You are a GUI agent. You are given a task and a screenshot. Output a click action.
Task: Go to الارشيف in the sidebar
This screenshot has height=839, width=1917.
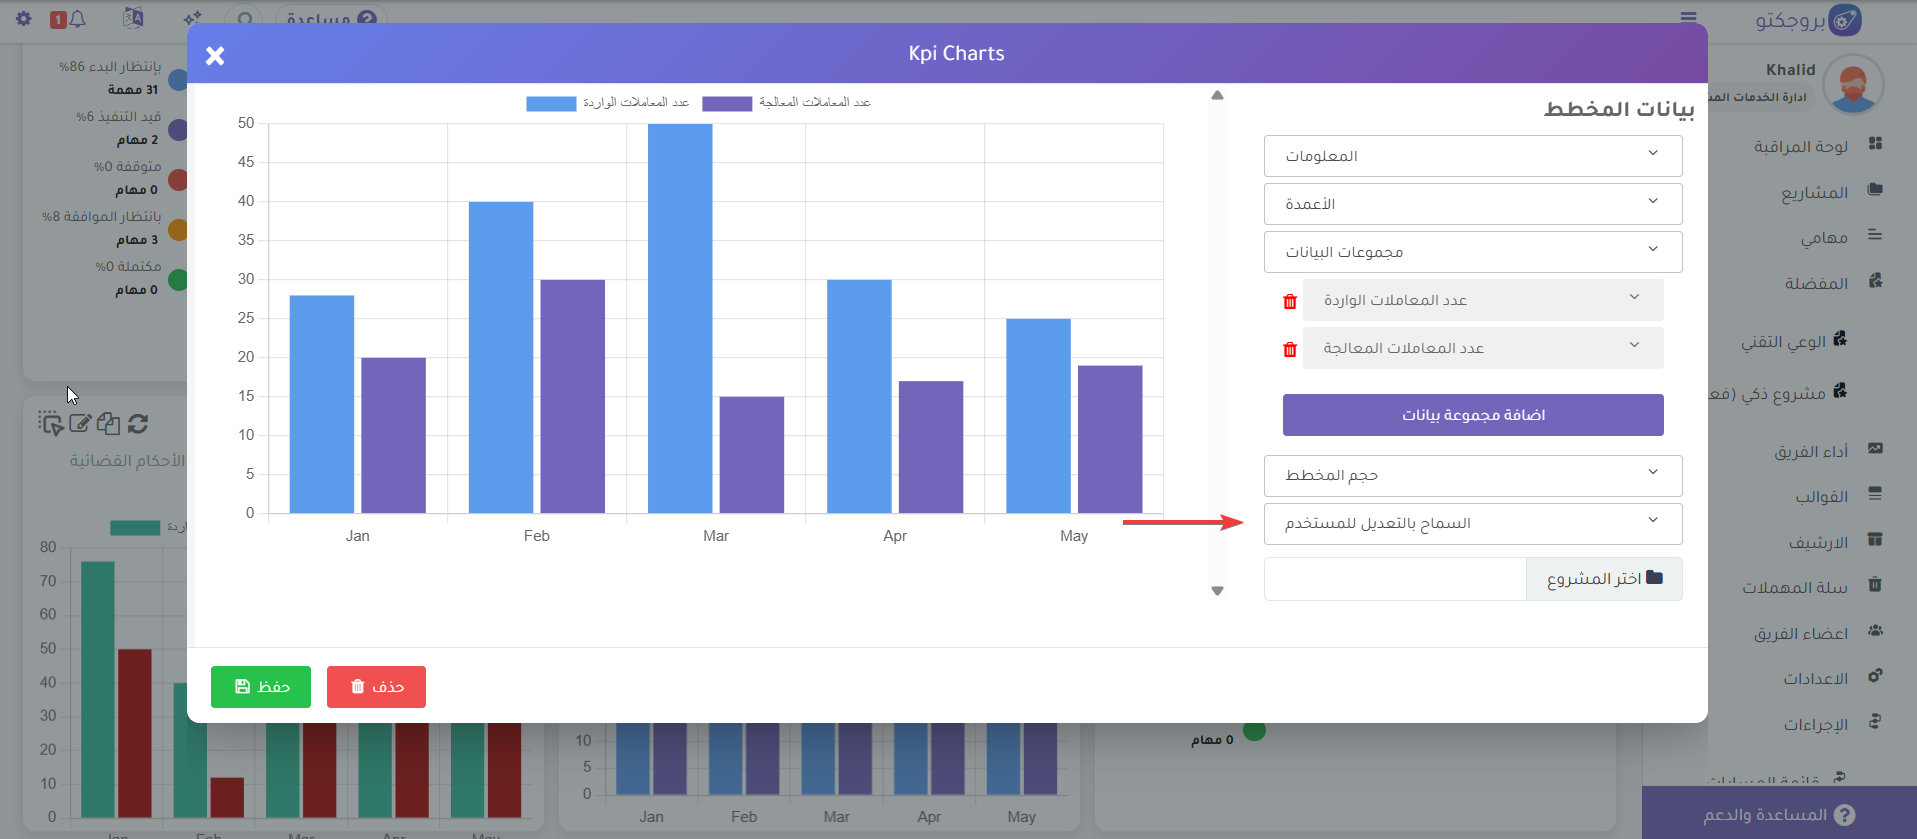coord(1817,543)
